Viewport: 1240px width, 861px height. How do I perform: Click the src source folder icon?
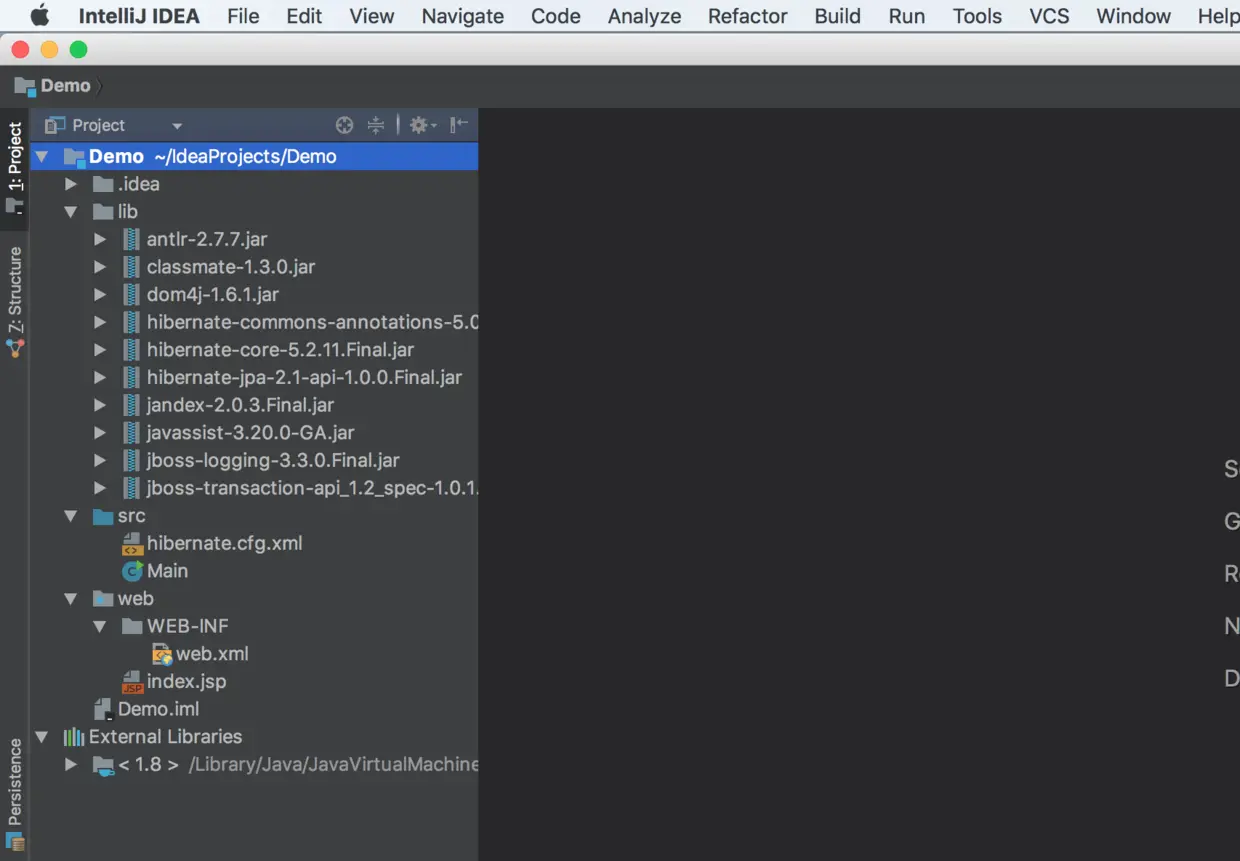103,516
